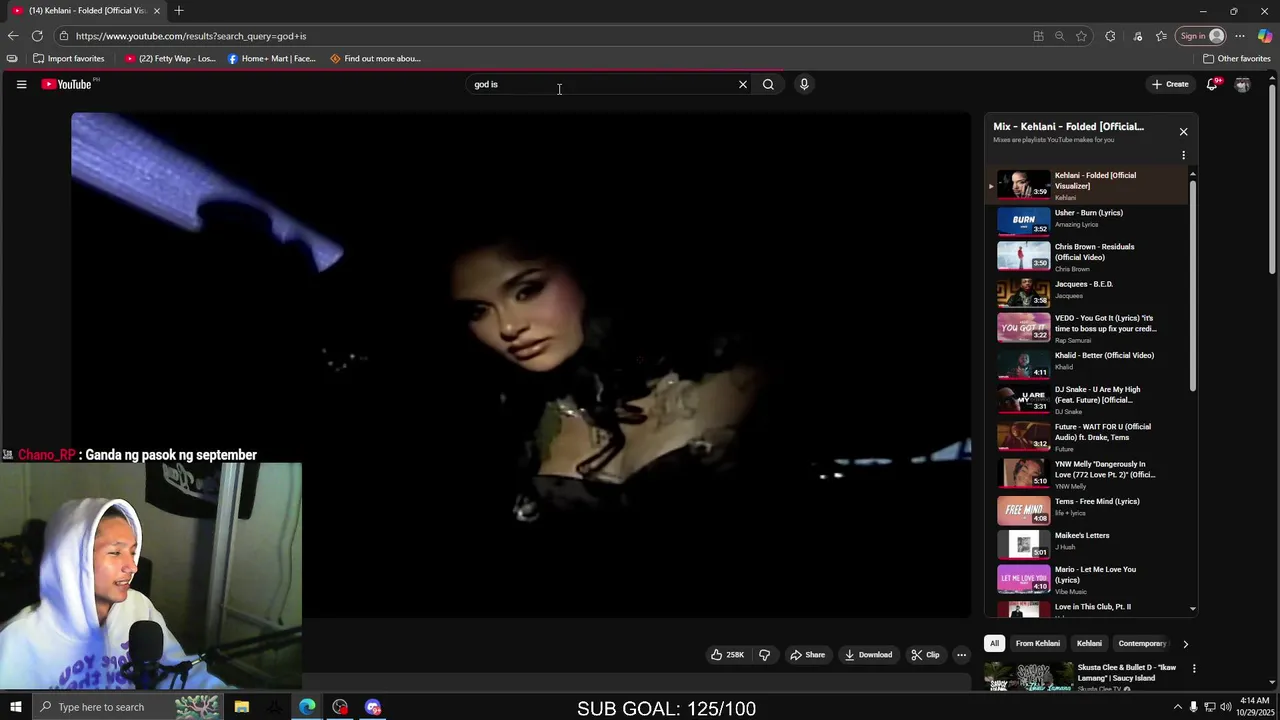Open the YouTube hamburger guide menu
The image size is (1280, 720).
tap(21, 84)
